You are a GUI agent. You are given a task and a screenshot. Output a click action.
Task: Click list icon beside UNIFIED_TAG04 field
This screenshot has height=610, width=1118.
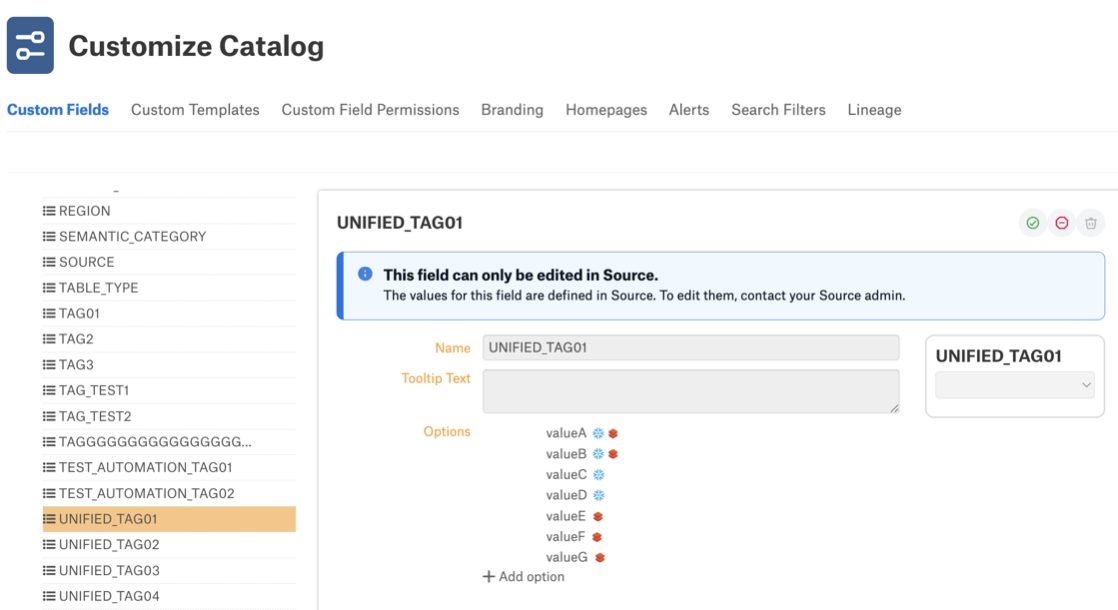49,596
